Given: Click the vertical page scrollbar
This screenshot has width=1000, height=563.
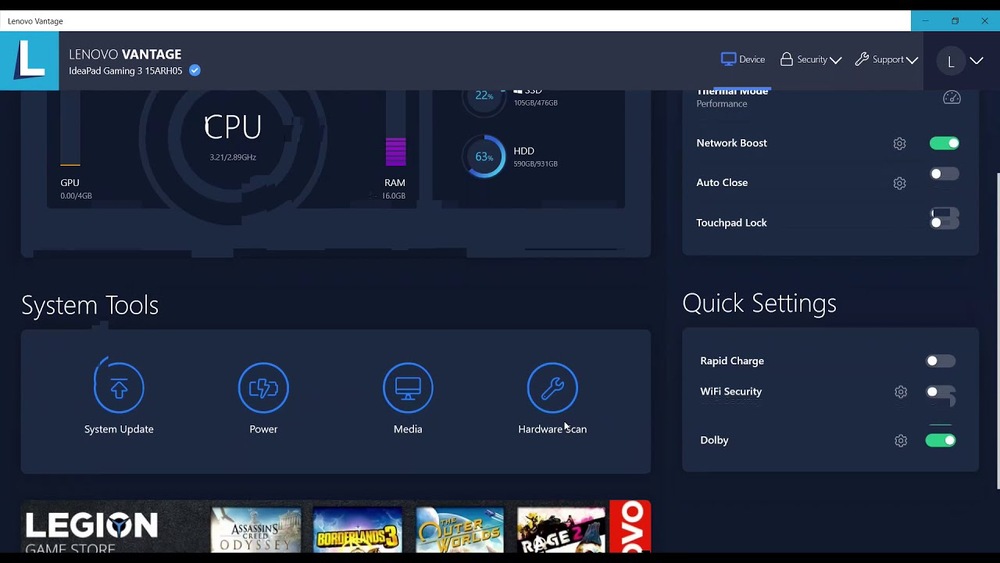Looking at the screenshot, I should [x=997, y=330].
